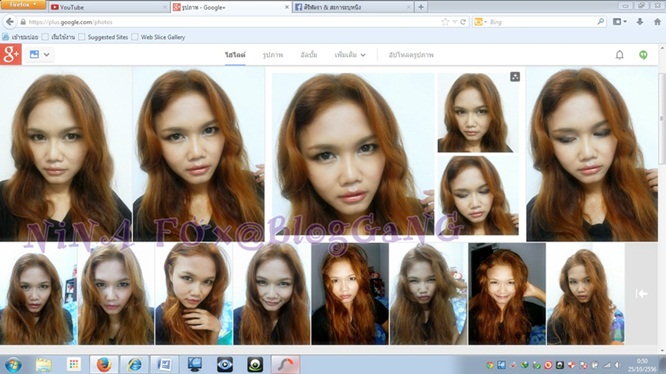Open the Suggested Sites bookmark
The image size is (666, 374).
(x=104, y=37)
